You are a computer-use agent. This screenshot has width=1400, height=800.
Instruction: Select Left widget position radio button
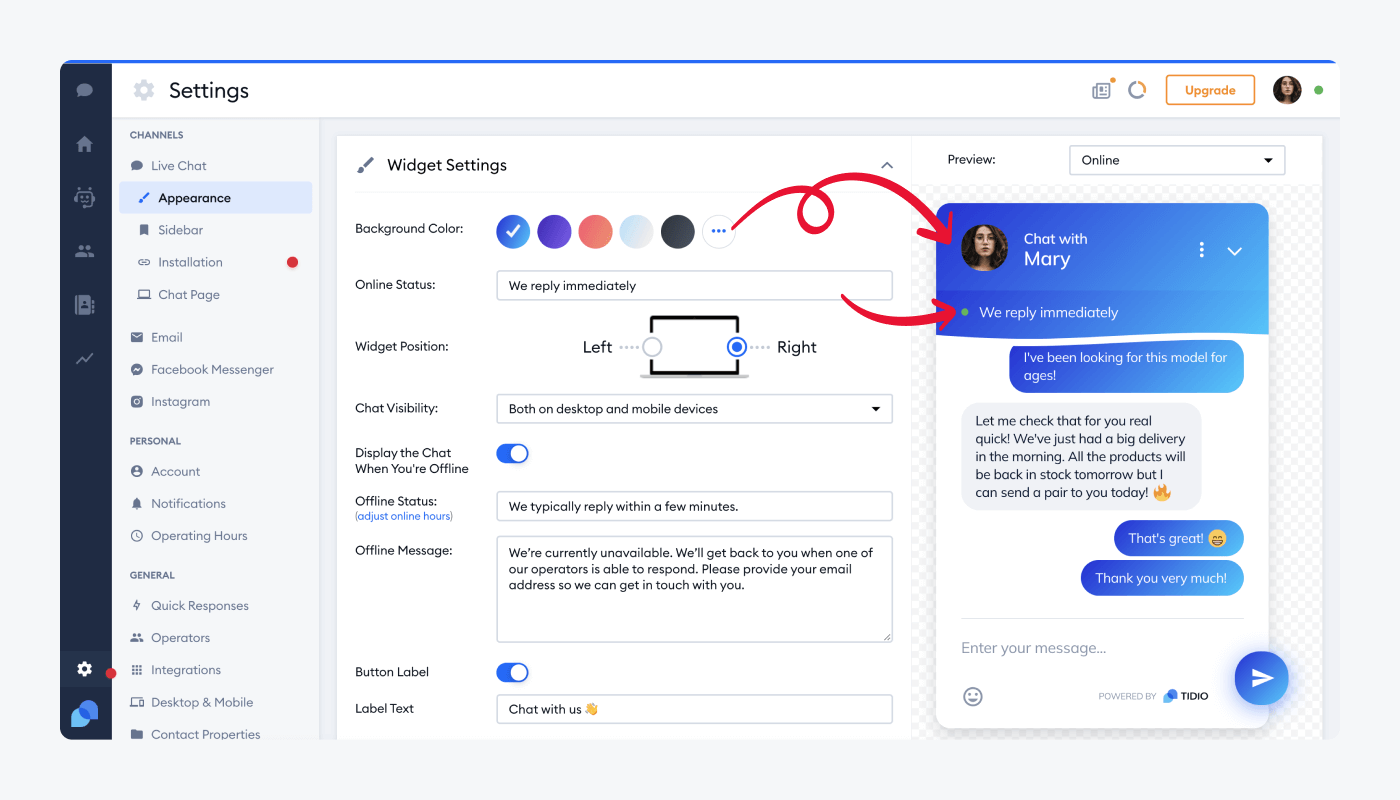point(652,347)
